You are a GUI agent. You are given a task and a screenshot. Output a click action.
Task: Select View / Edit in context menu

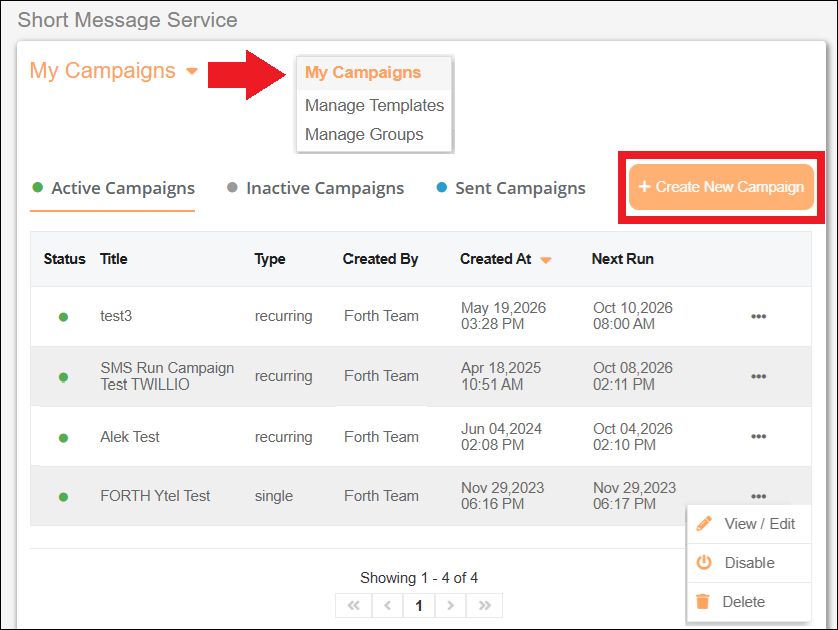[x=749, y=524]
